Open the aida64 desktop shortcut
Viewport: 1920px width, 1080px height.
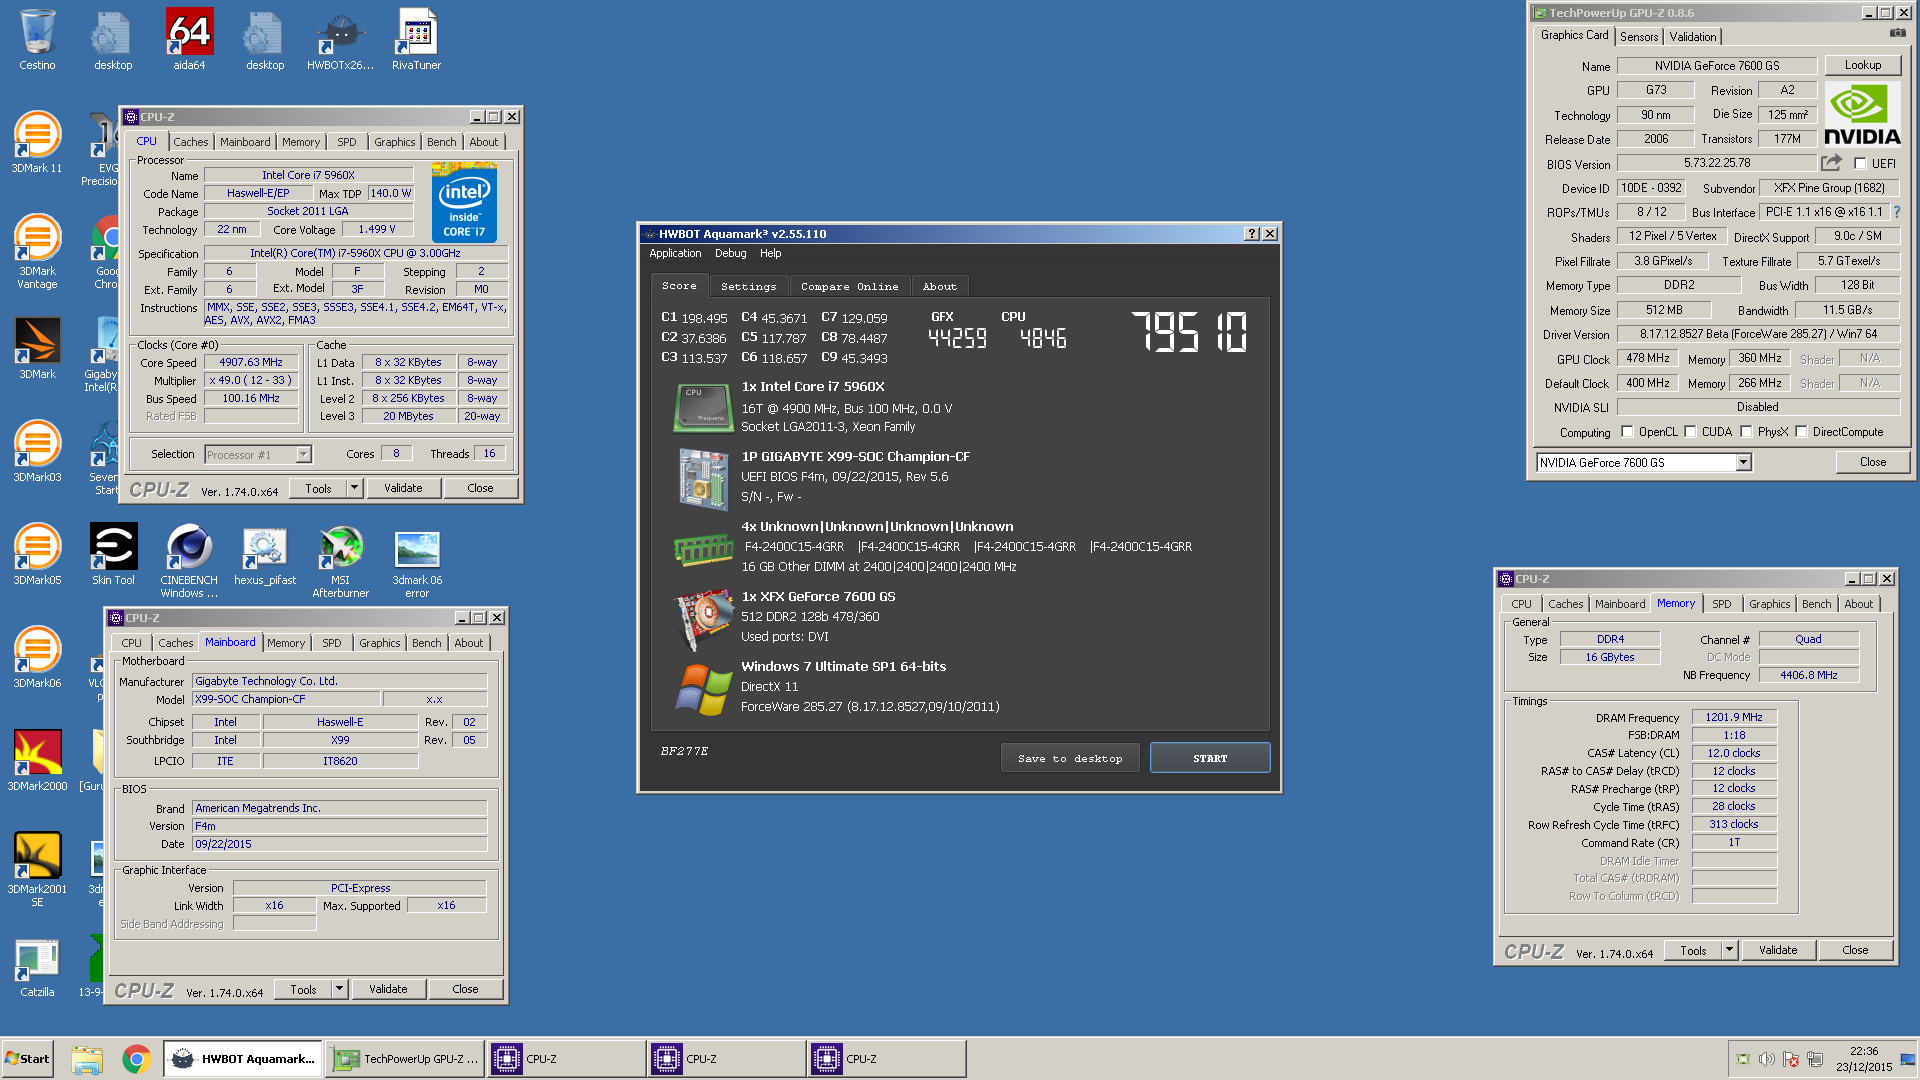(x=189, y=40)
